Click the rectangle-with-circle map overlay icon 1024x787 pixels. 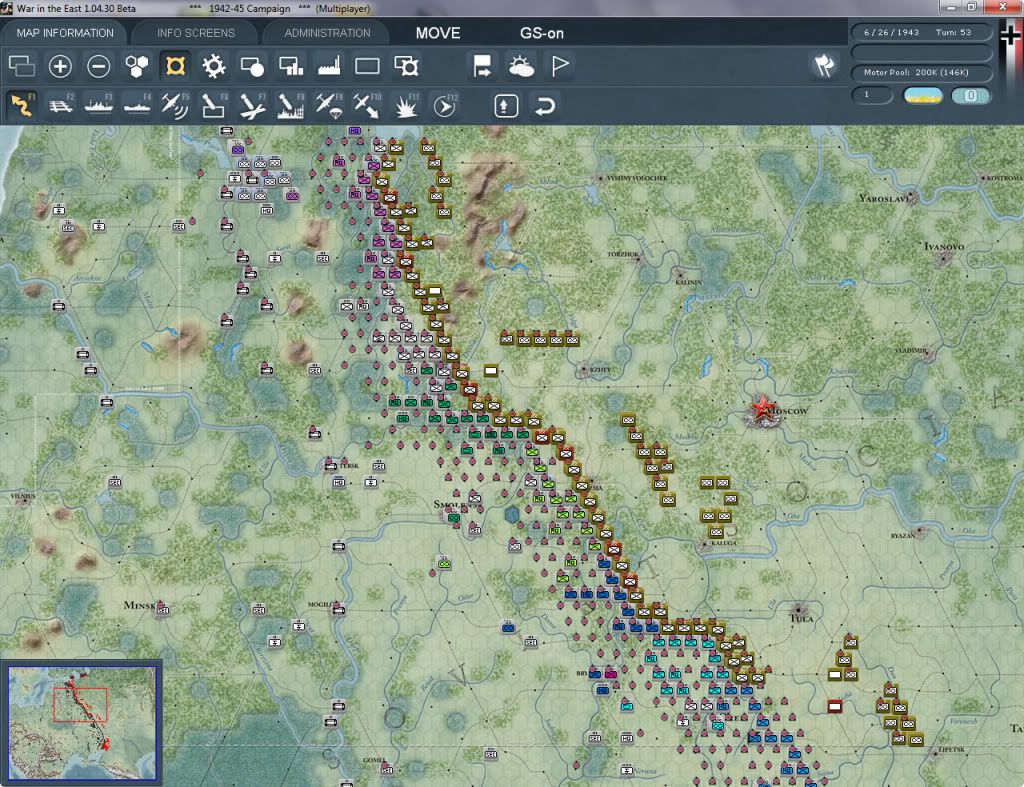pyautogui.click(x=252, y=66)
